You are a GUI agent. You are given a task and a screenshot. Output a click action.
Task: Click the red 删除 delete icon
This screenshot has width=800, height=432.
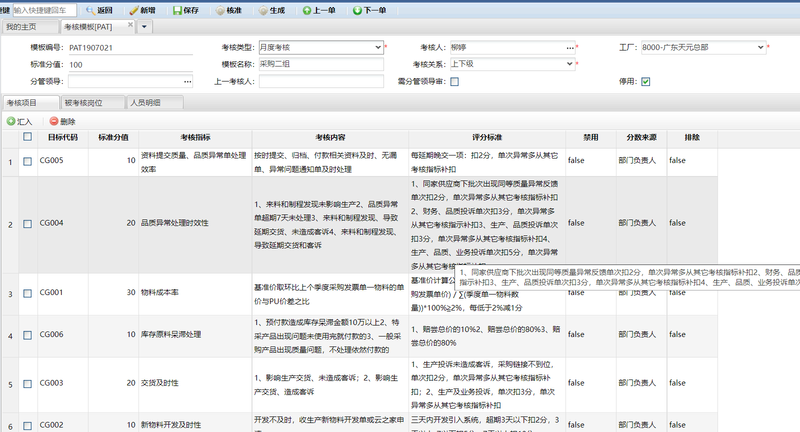click(x=54, y=121)
